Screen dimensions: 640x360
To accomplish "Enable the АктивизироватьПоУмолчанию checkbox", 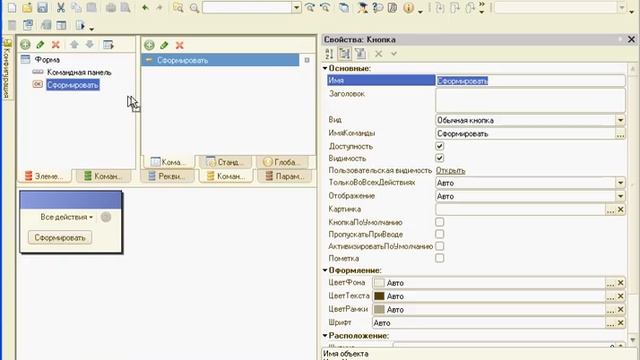I will coord(440,246).
